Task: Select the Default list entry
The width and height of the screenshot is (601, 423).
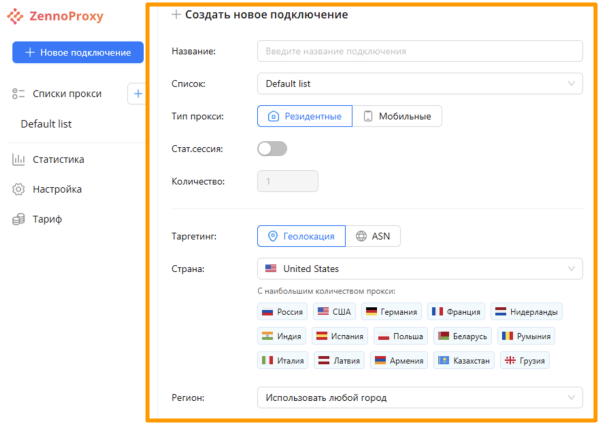Action: [x=46, y=124]
